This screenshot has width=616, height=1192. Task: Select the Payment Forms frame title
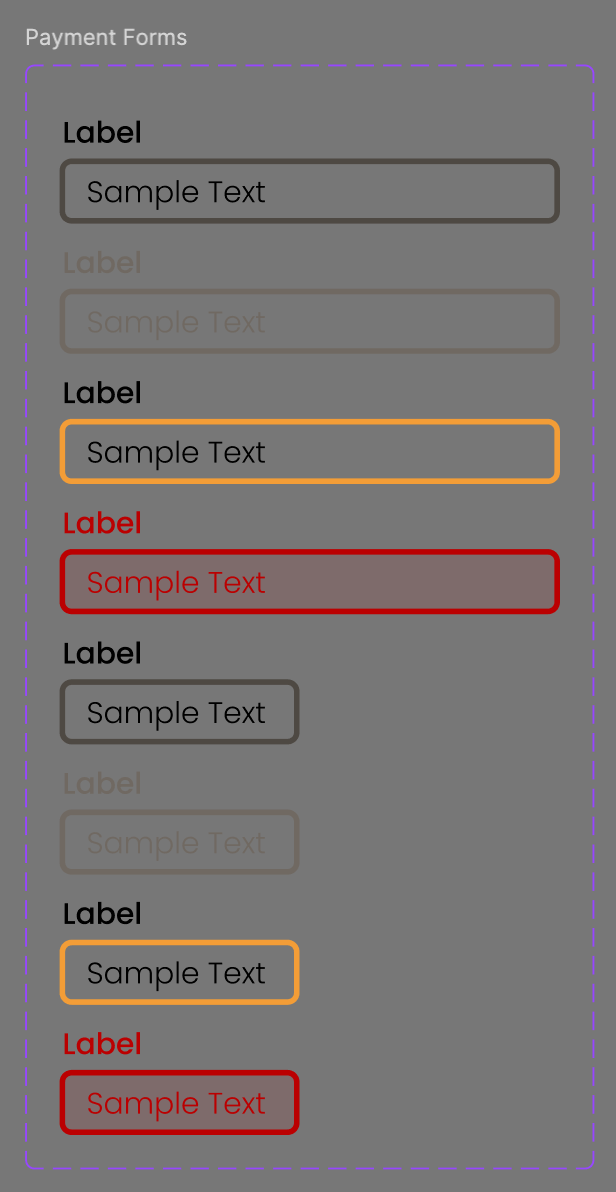(x=106, y=37)
